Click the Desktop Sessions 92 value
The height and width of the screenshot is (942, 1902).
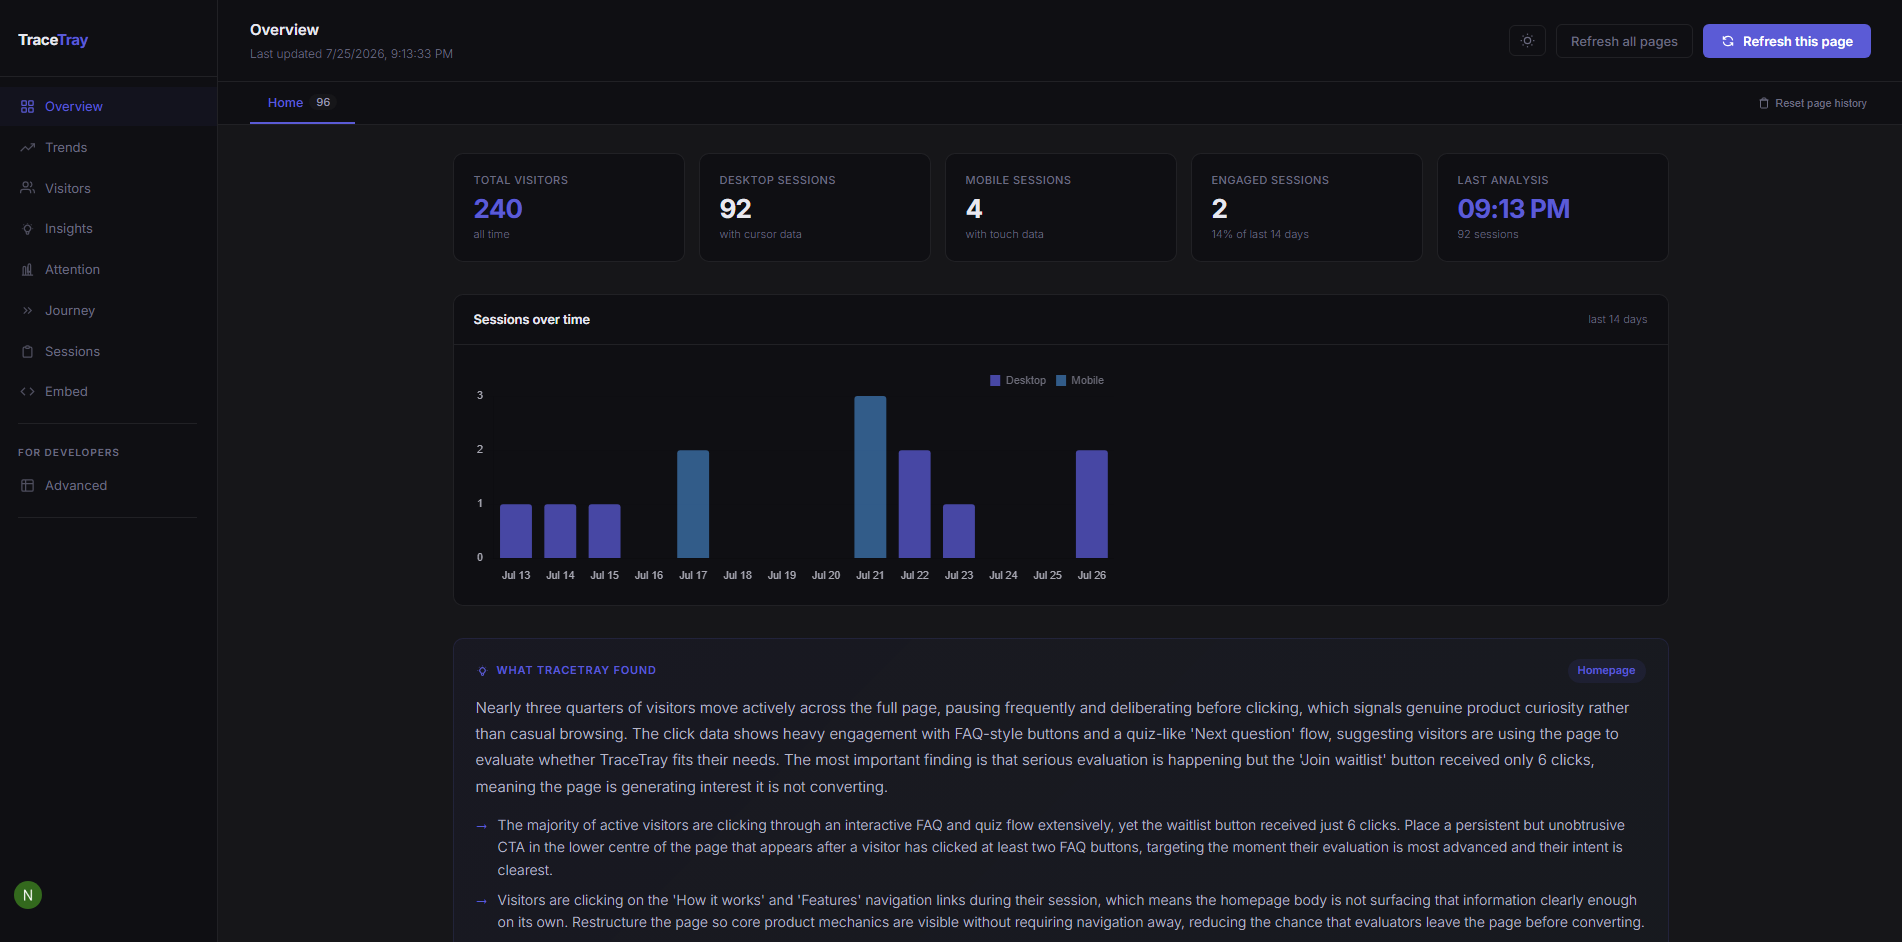735,209
